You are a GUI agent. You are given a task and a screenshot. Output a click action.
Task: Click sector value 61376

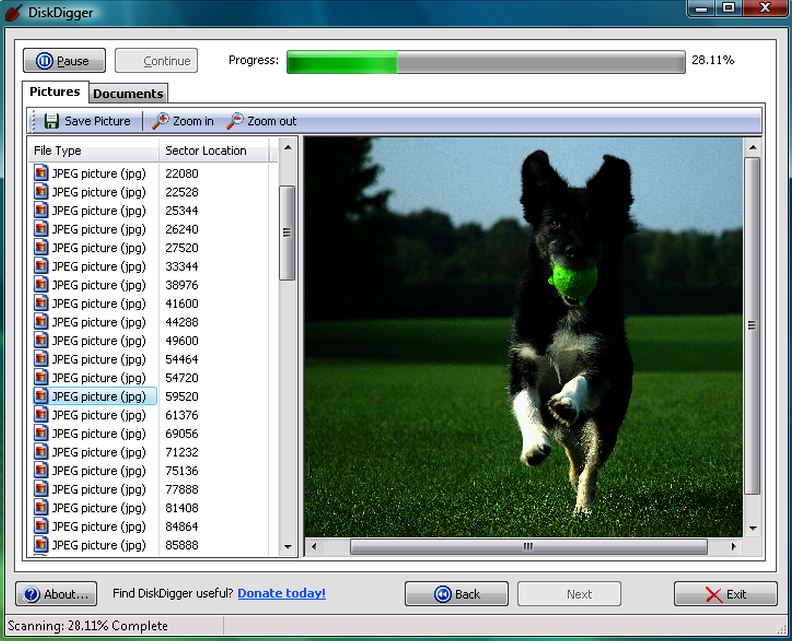182,415
